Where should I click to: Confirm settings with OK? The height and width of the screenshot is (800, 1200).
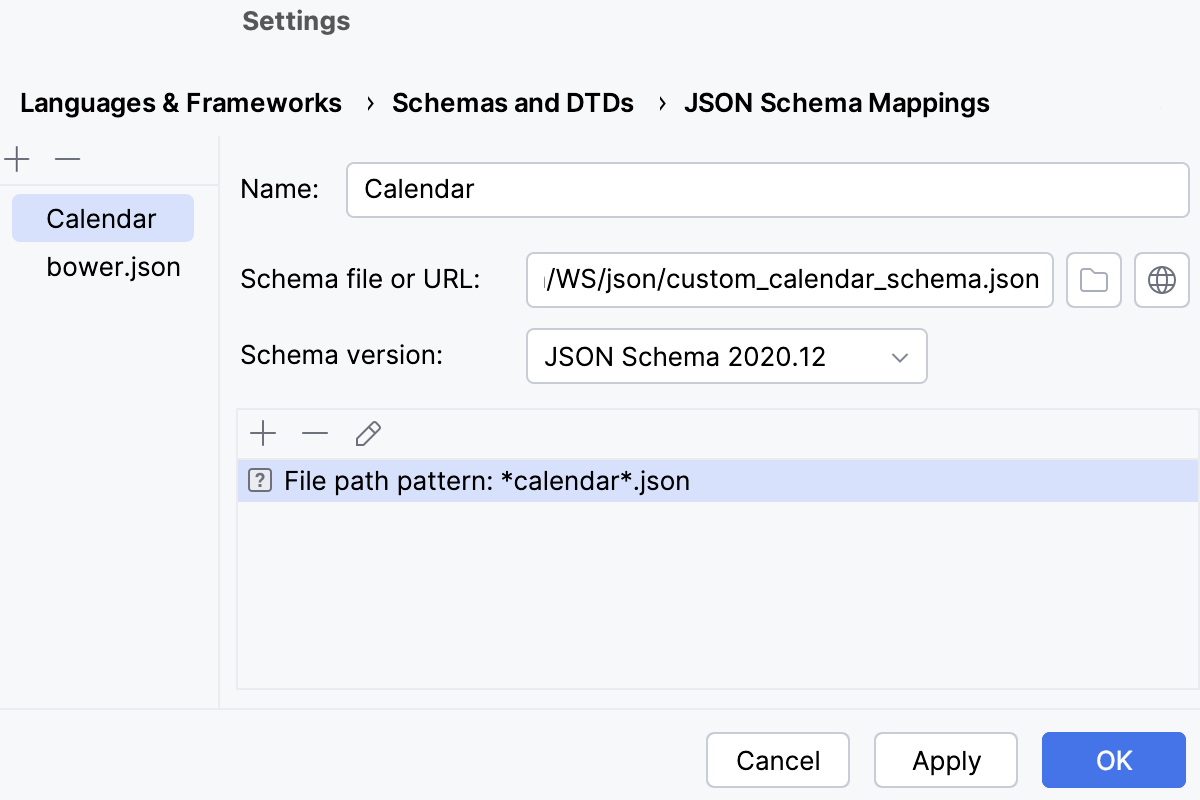click(x=1113, y=760)
